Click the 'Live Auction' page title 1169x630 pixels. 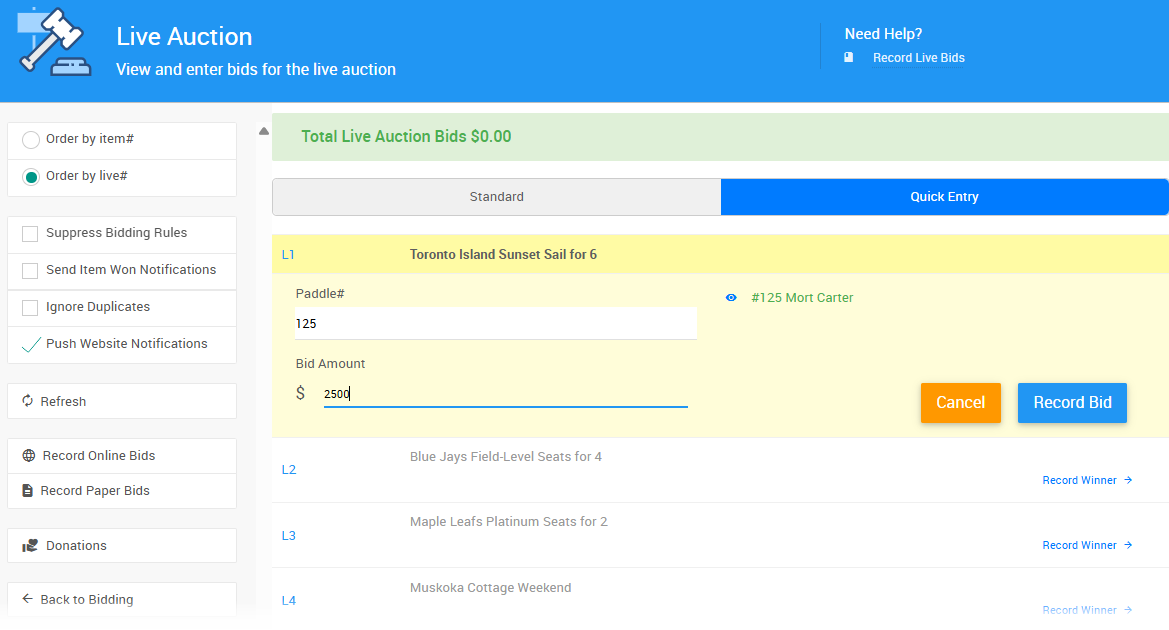[184, 37]
